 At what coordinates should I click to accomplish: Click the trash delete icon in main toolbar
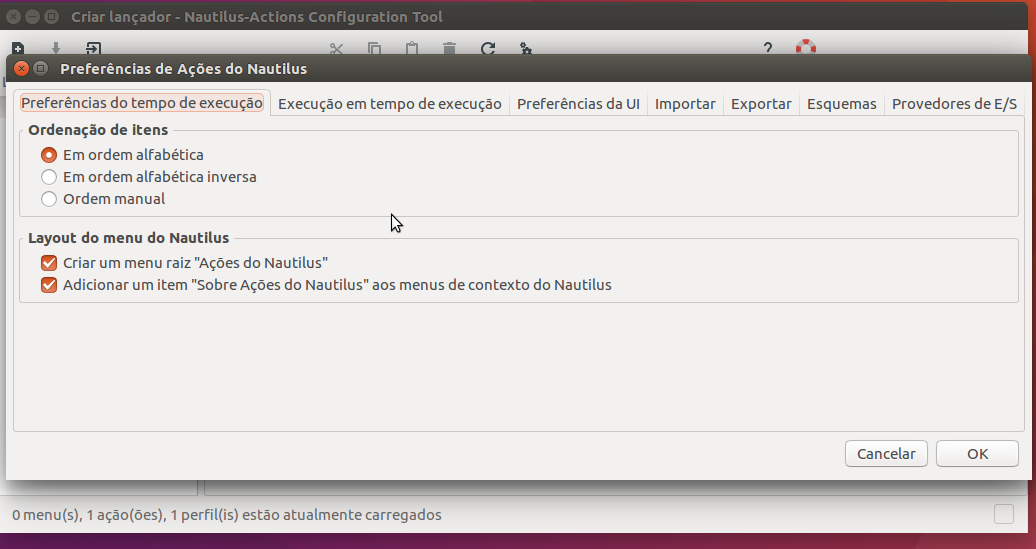coord(449,48)
